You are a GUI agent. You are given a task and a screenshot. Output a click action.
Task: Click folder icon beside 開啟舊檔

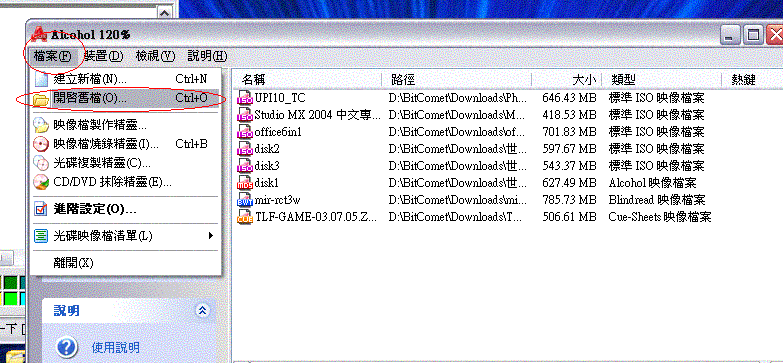tap(40, 99)
